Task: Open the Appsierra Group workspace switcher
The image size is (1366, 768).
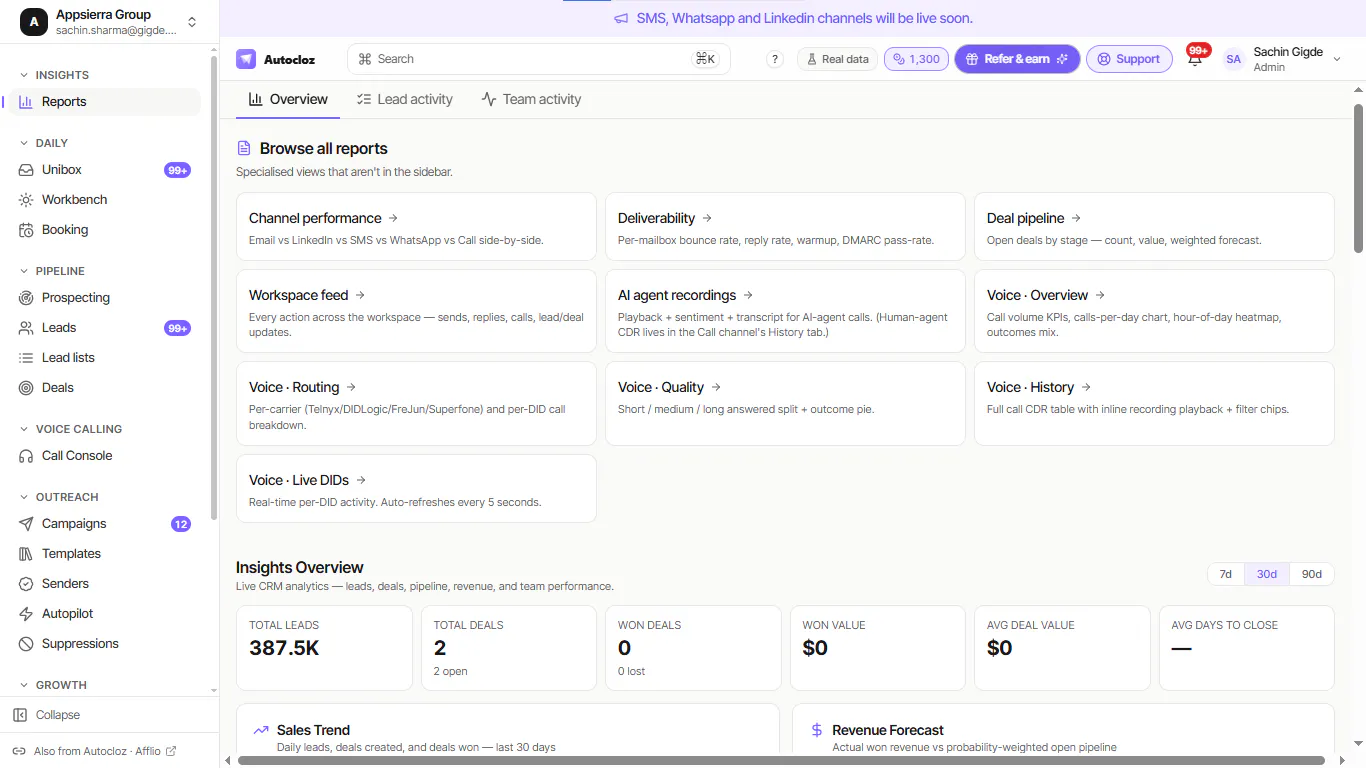Action: [x=192, y=22]
